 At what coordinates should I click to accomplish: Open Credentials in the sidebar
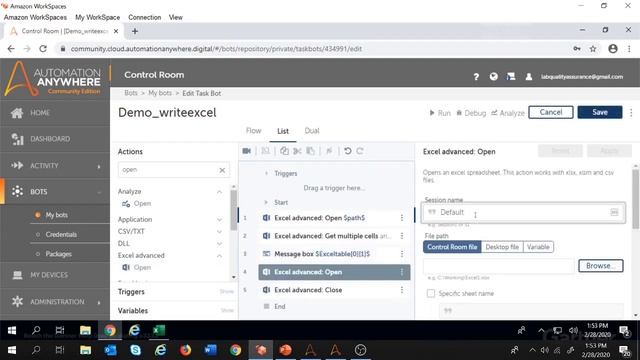tap(61, 234)
